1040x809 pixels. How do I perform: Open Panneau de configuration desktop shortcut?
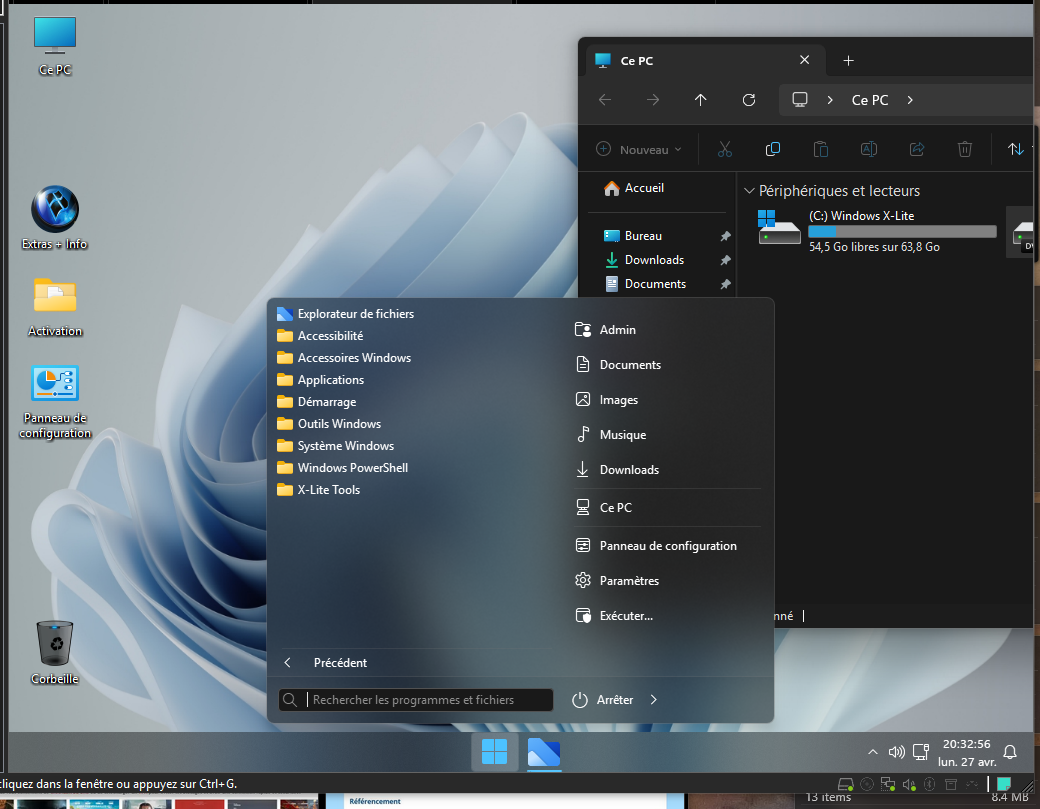tap(55, 402)
